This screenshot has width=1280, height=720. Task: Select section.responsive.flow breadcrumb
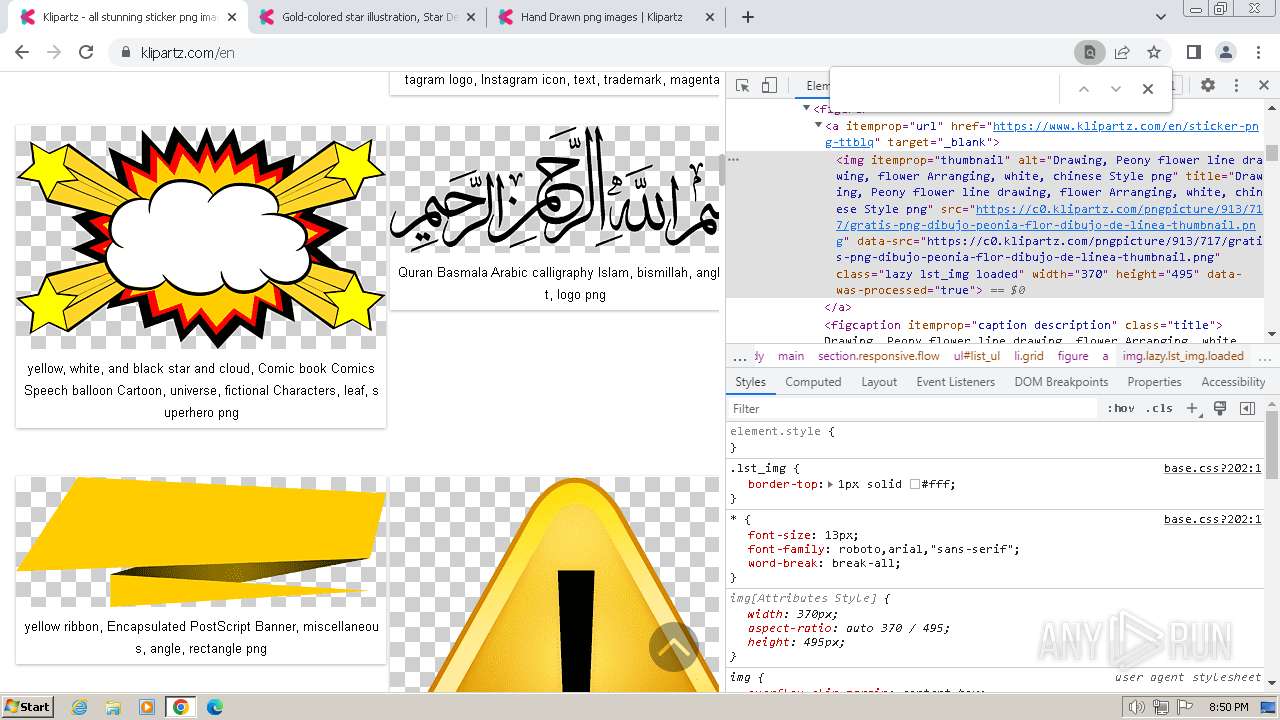click(x=879, y=356)
